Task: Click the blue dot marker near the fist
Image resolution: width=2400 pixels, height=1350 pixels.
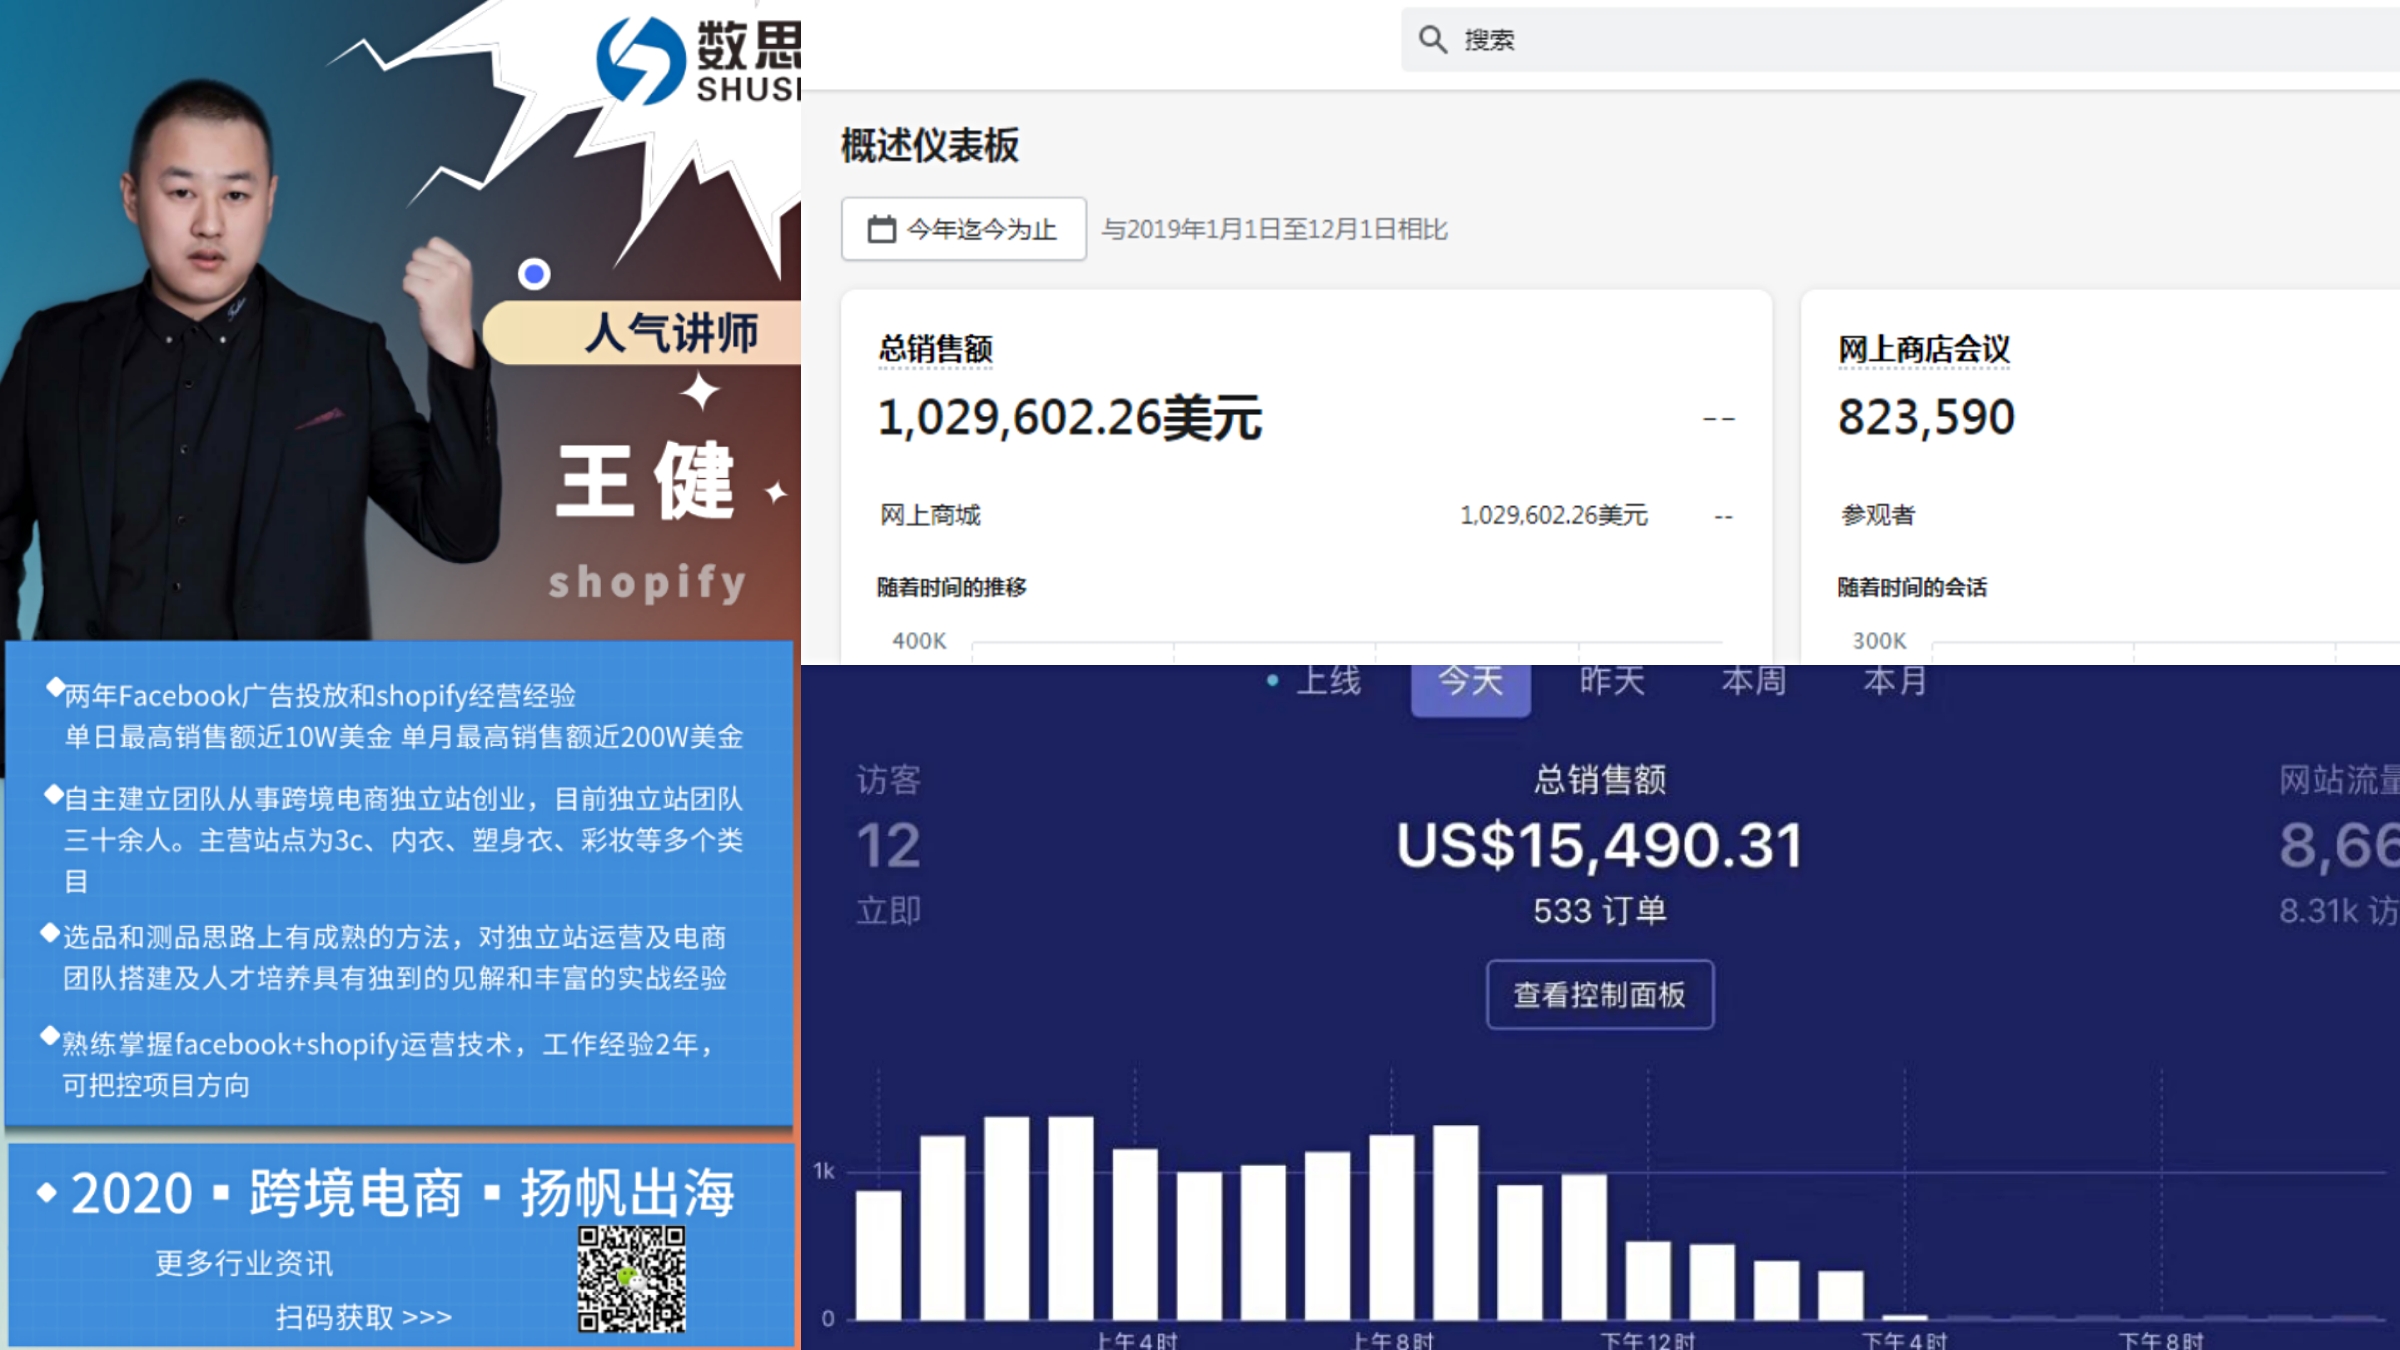Action: 534,274
